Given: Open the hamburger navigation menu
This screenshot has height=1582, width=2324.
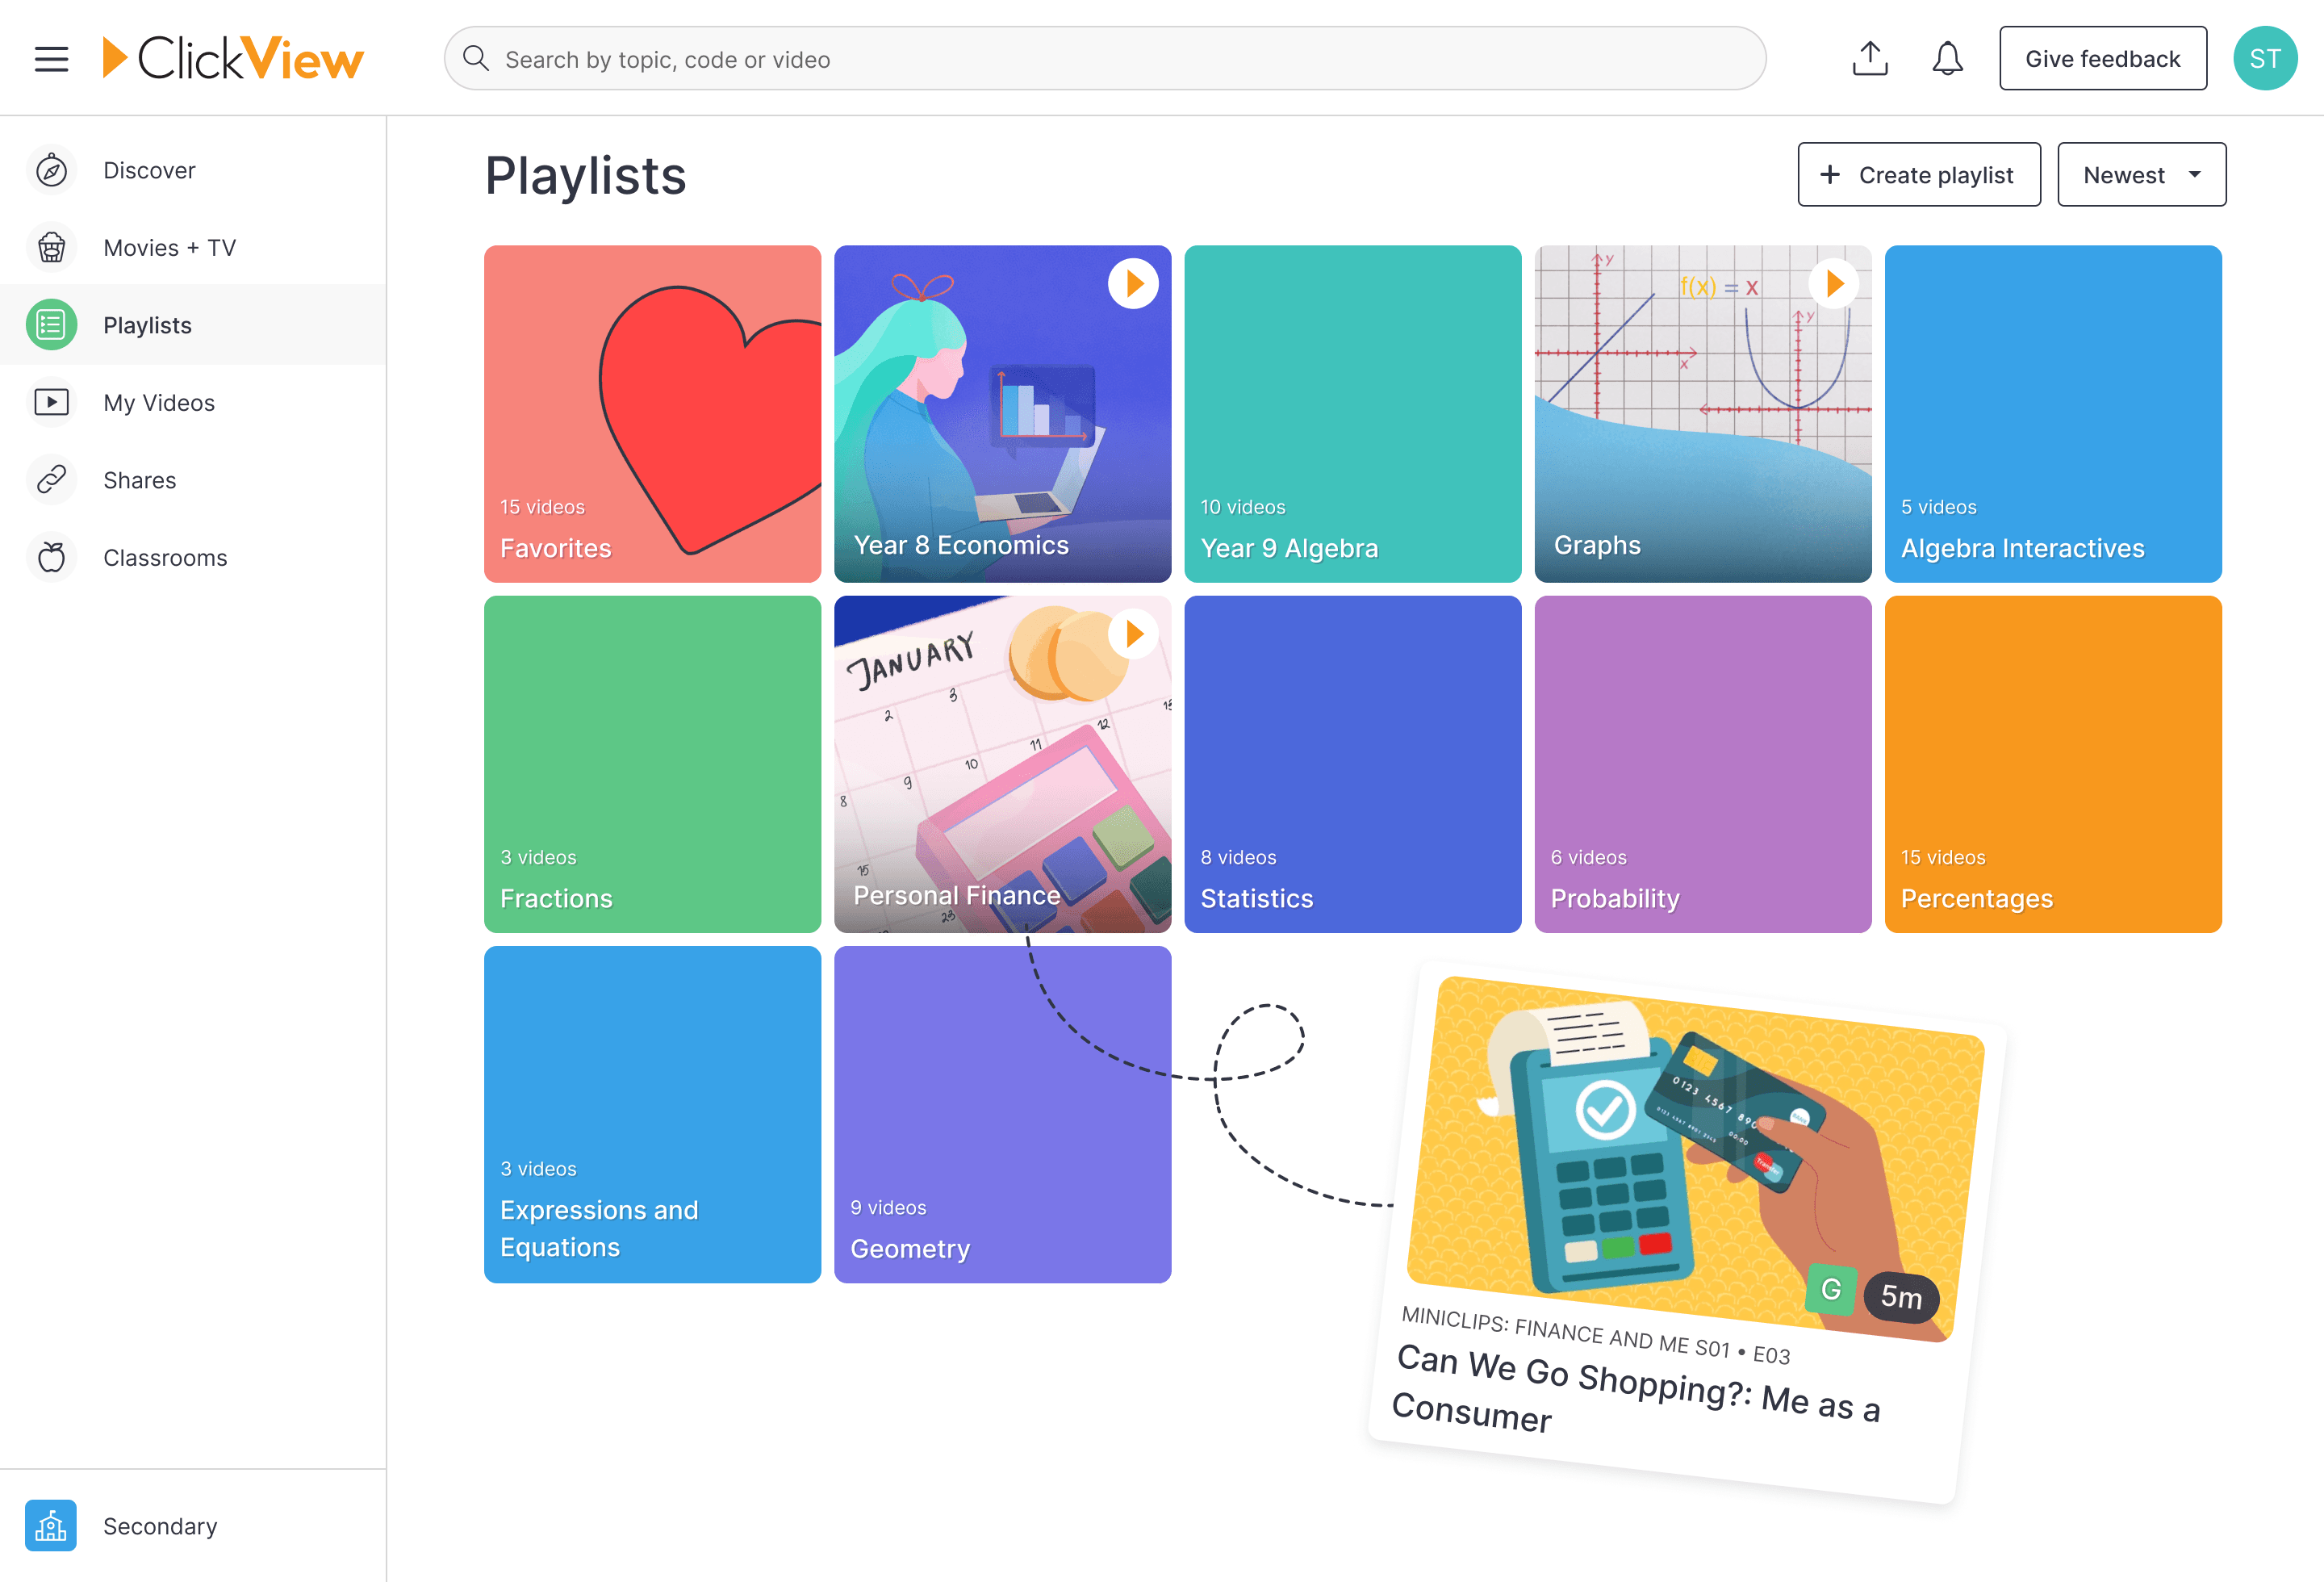Looking at the screenshot, I should click(x=51, y=58).
